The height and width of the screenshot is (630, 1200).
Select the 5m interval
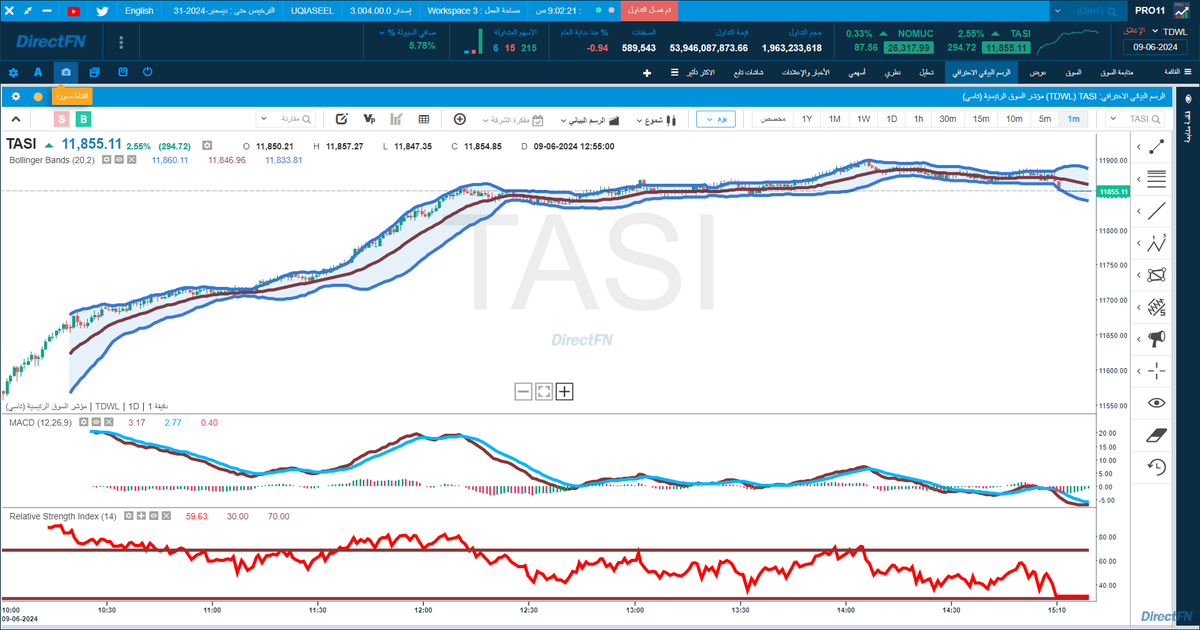tap(1045, 119)
